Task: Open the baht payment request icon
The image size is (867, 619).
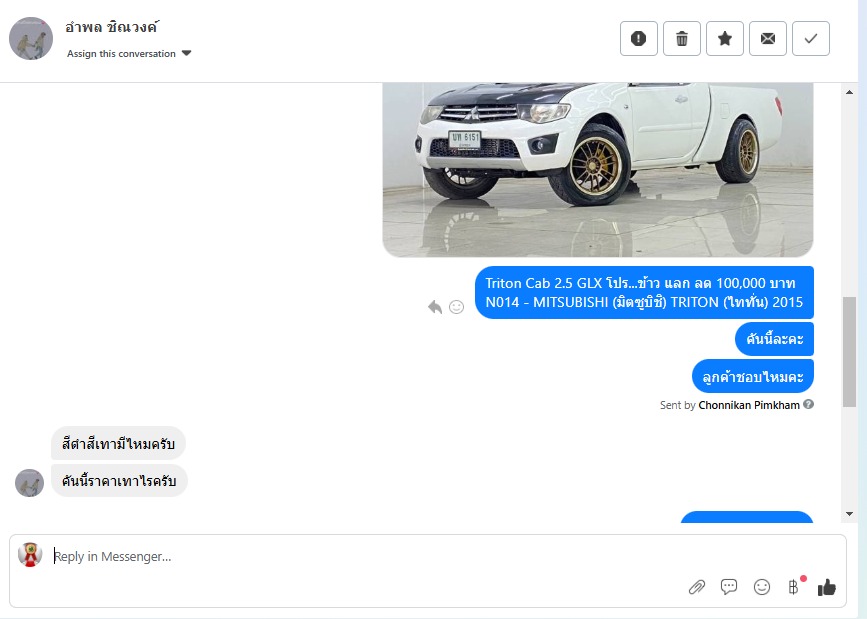Action: [794, 586]
